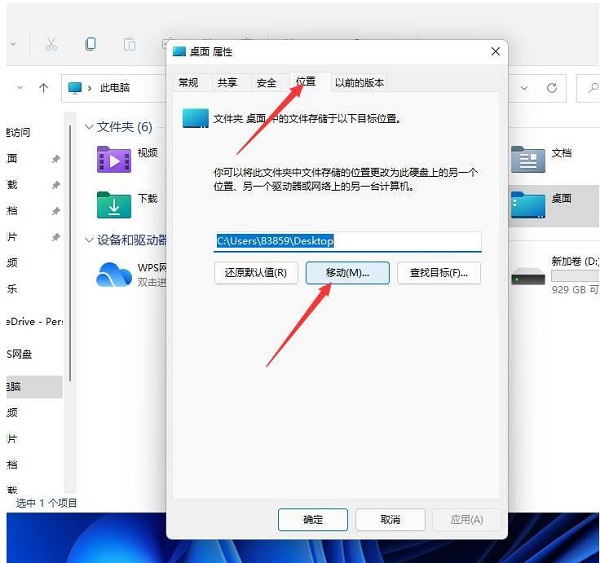Open the 文档 documents folder
Viewport: 600px width, 563px height.
[528, 160]
